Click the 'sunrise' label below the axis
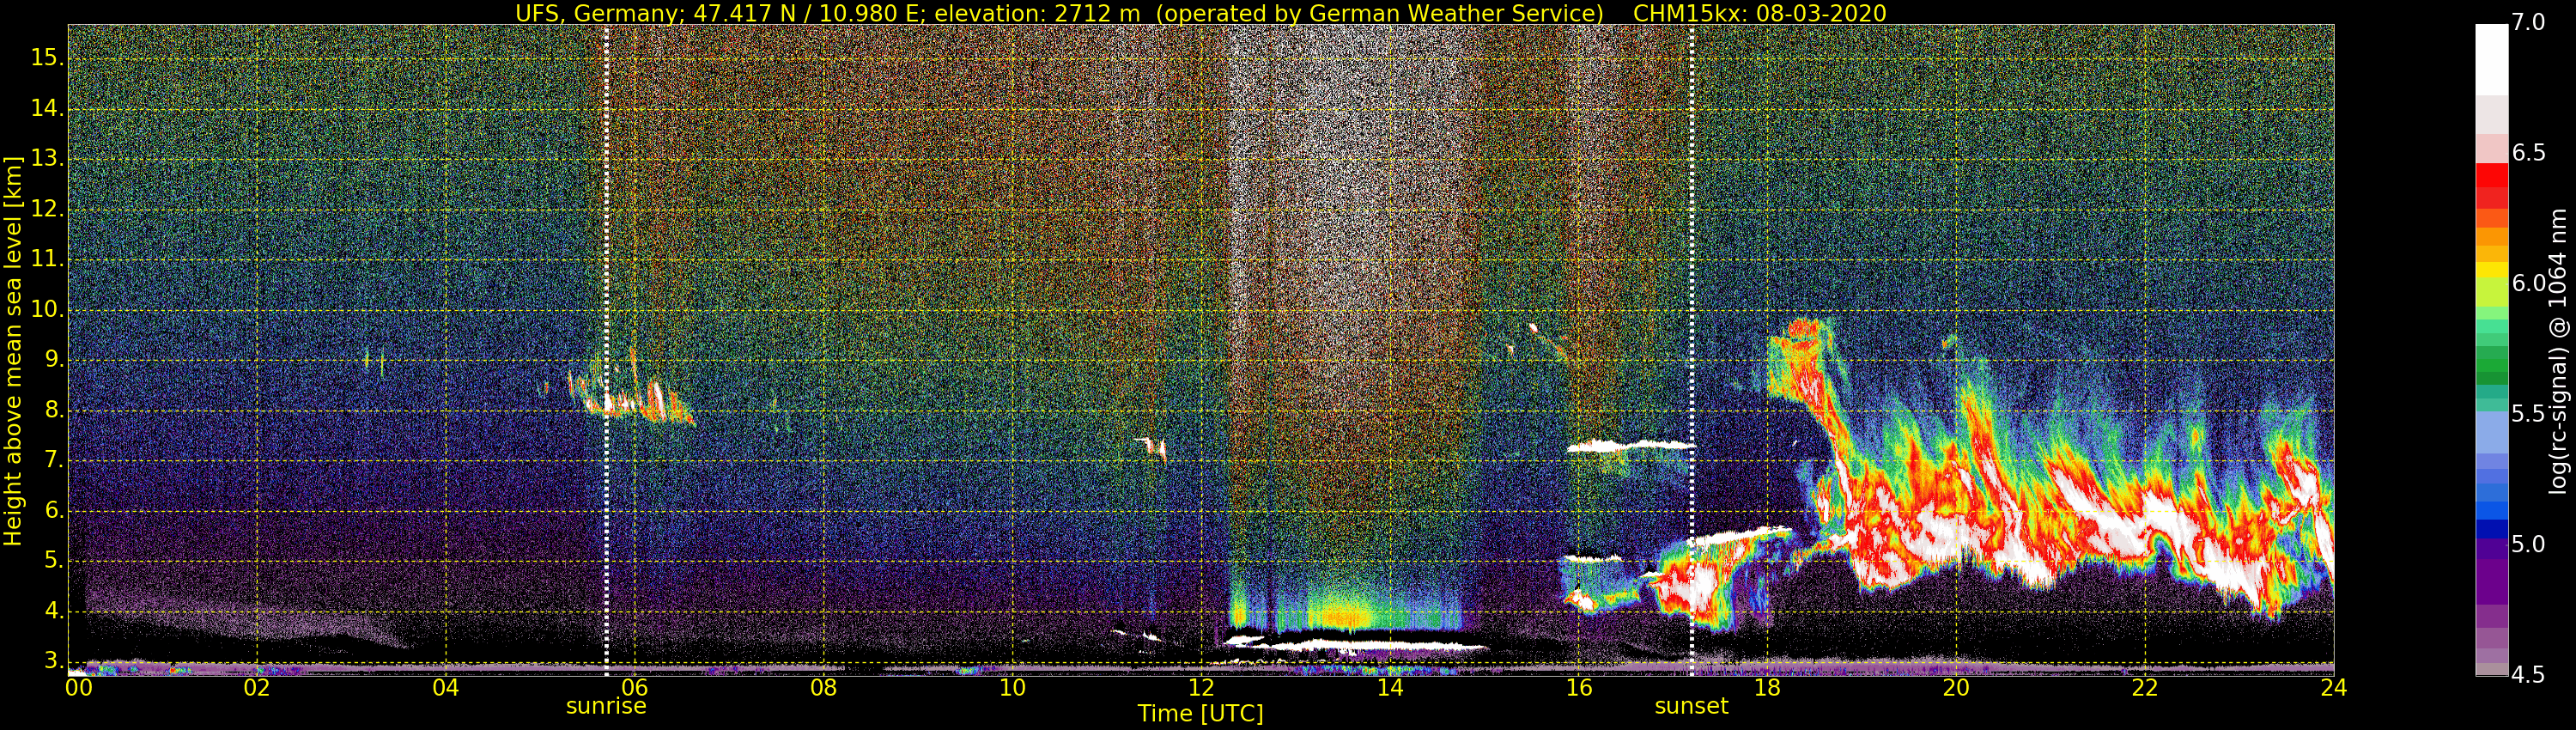 click(x=606, y=706)
